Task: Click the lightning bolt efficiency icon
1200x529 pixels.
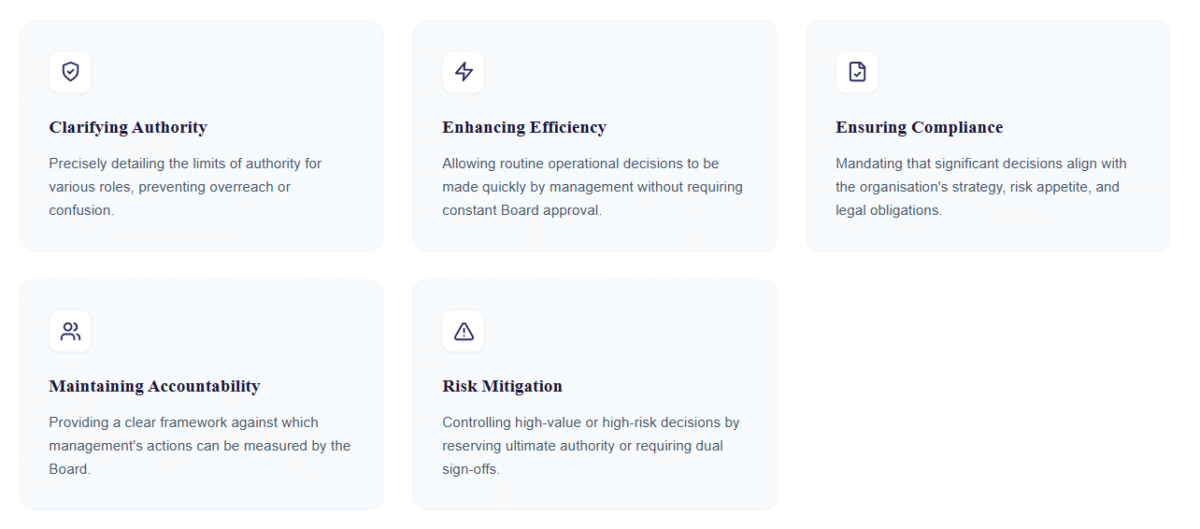Action: tap(463, 72)
